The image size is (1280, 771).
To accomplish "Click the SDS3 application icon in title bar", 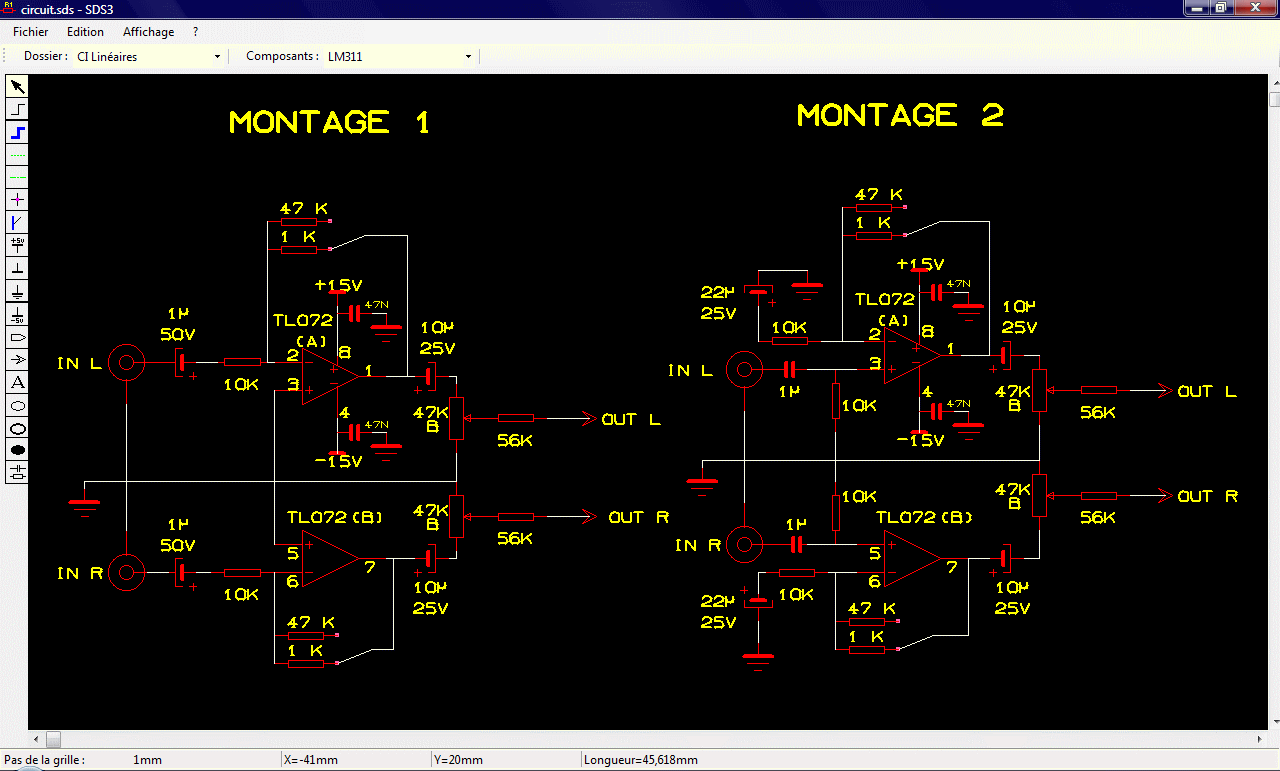I will pyautogui.click(x=10, y=8).
